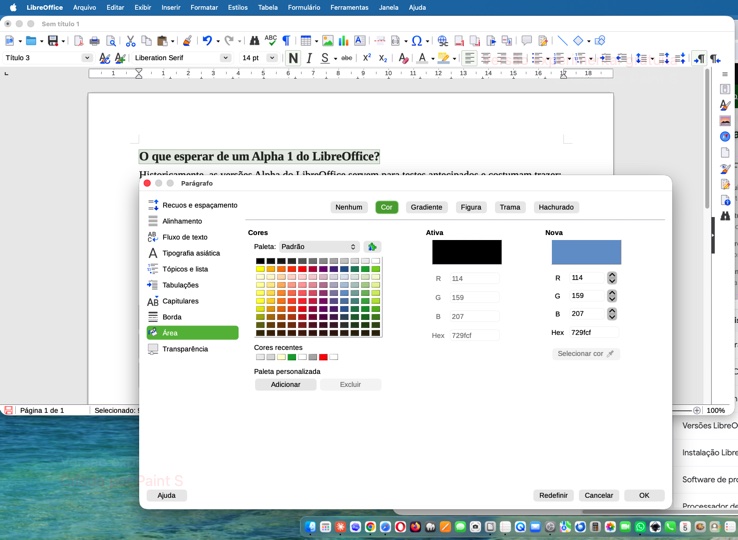Switch to the Borda tab

(193, 317)
